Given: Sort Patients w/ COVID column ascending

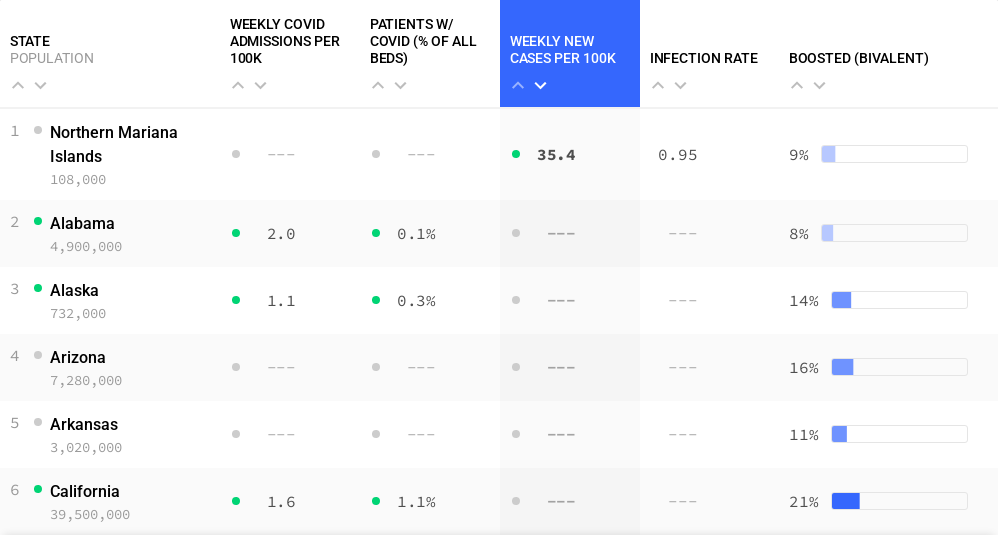Looking at the screenshot, I should 378,86.
